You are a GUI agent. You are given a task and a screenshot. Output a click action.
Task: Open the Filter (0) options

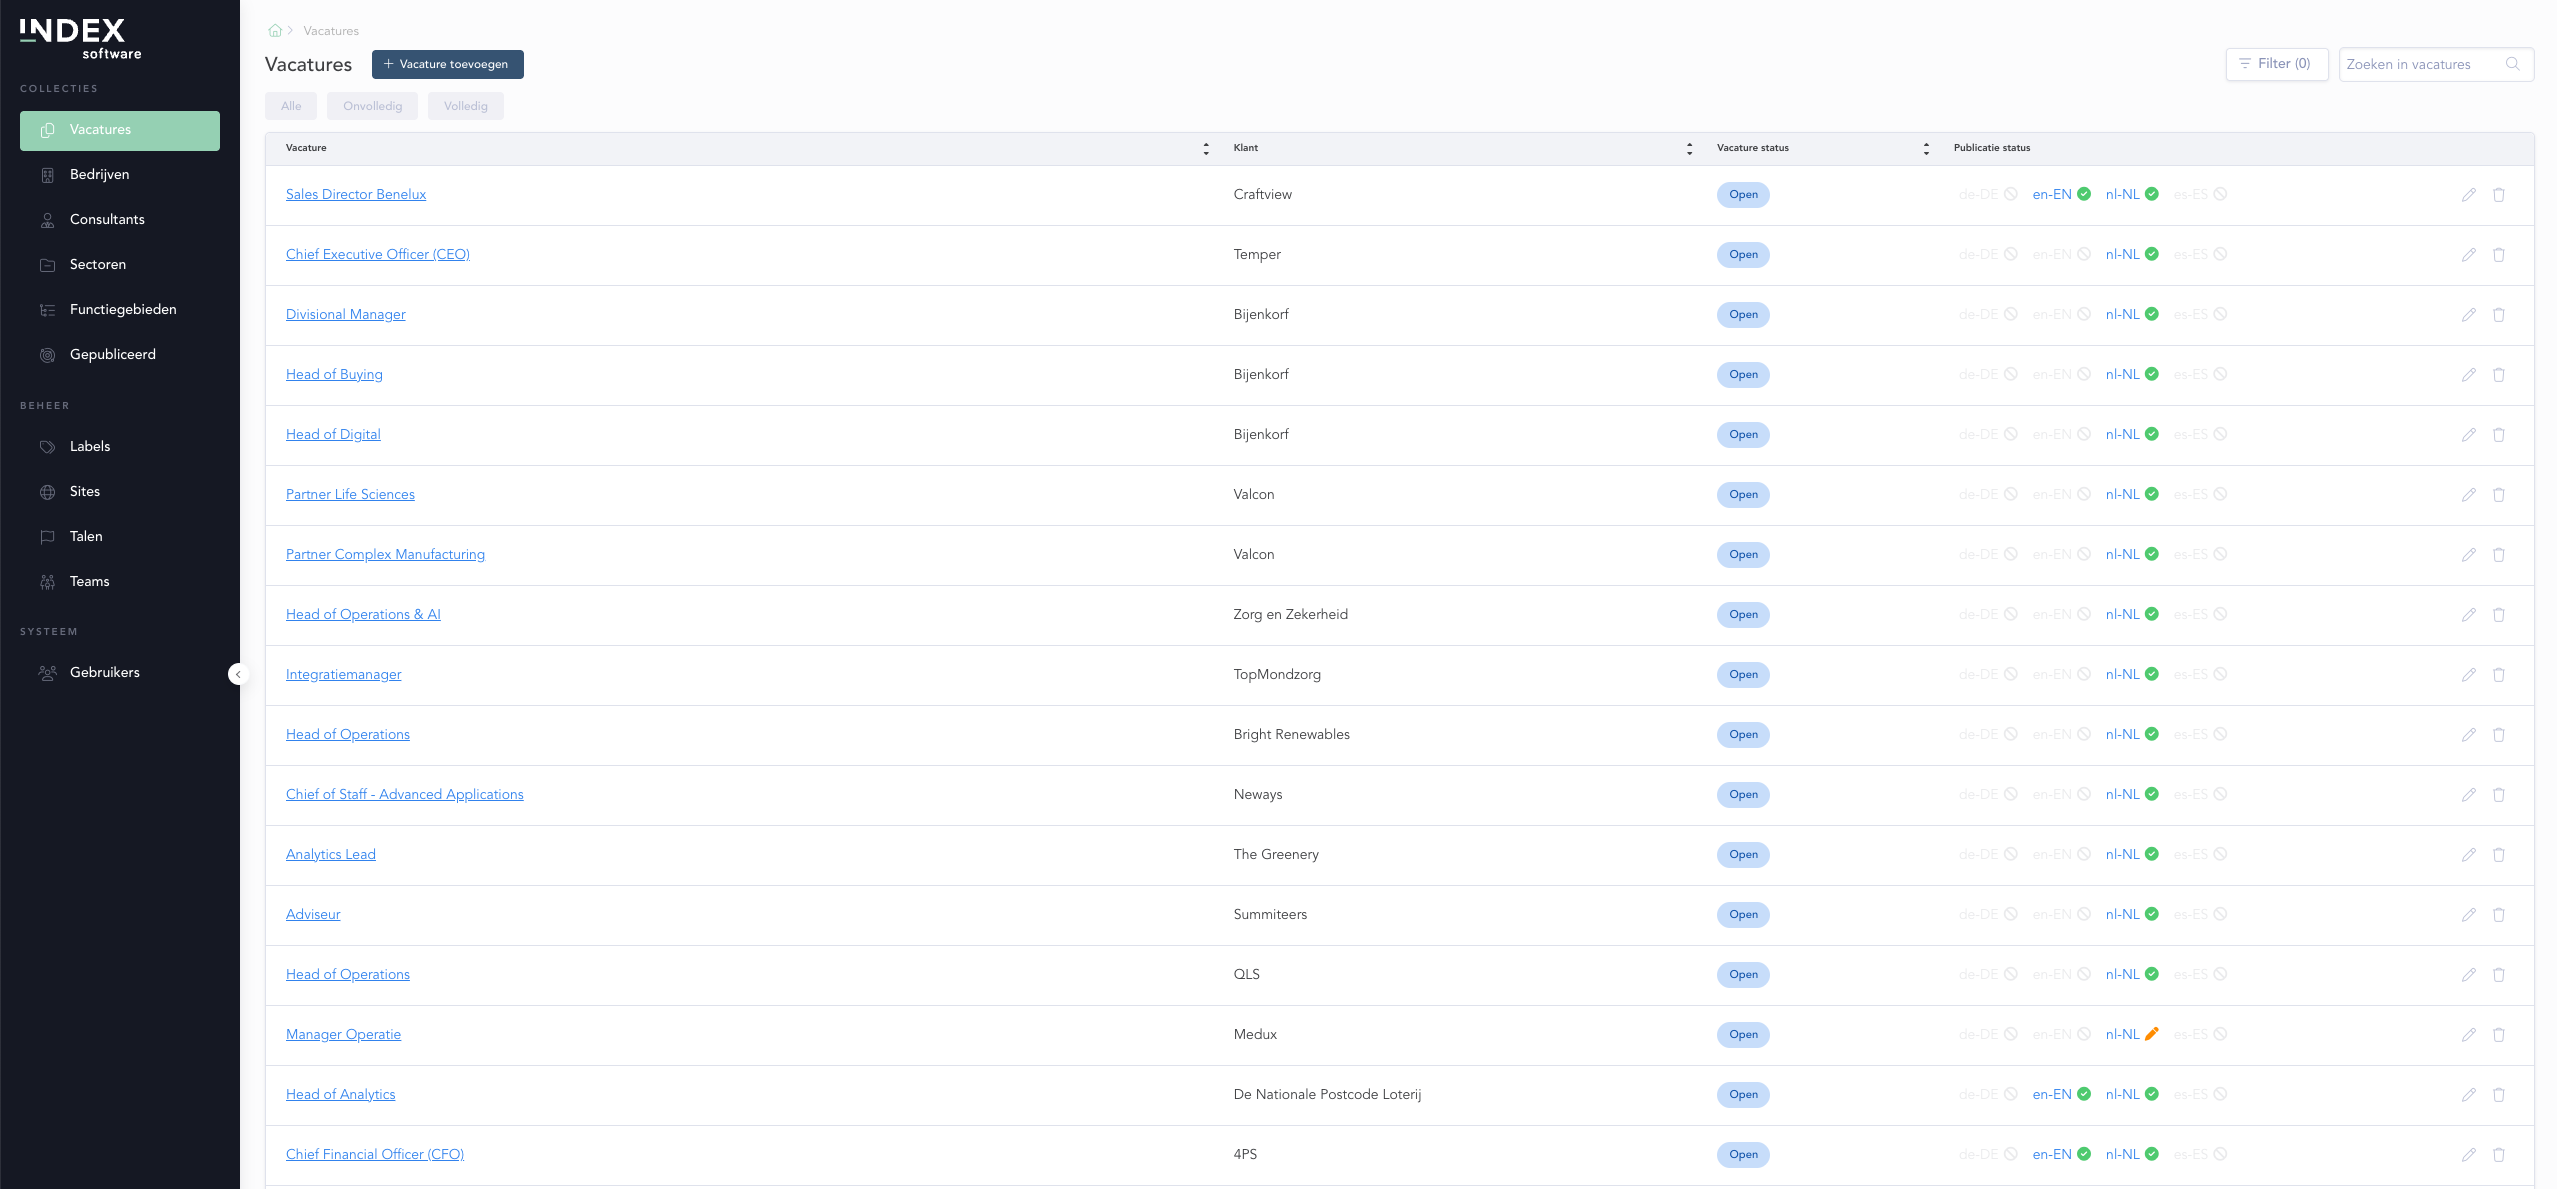2276,64
